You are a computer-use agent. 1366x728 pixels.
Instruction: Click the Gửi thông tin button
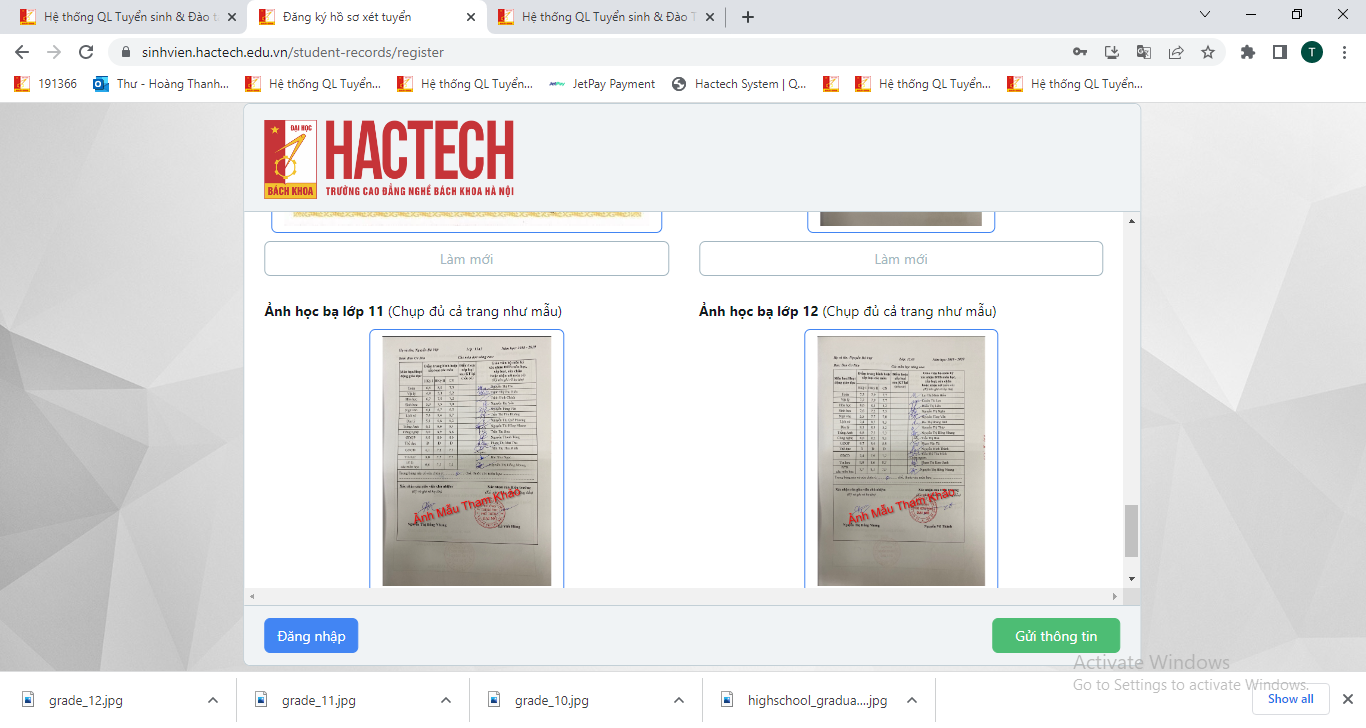pos(1056,636)
